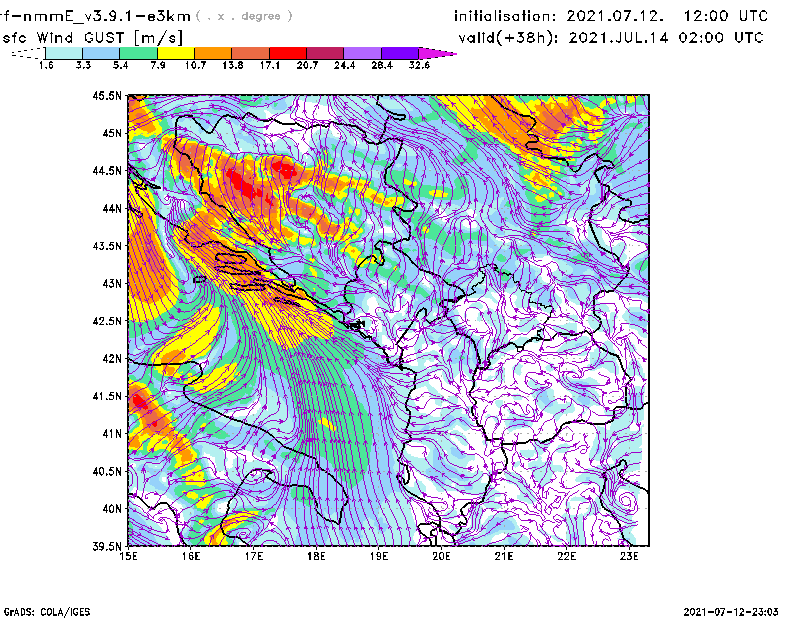Click the 43.5N latitude axis label
The image size is (800, 618).
107,246
